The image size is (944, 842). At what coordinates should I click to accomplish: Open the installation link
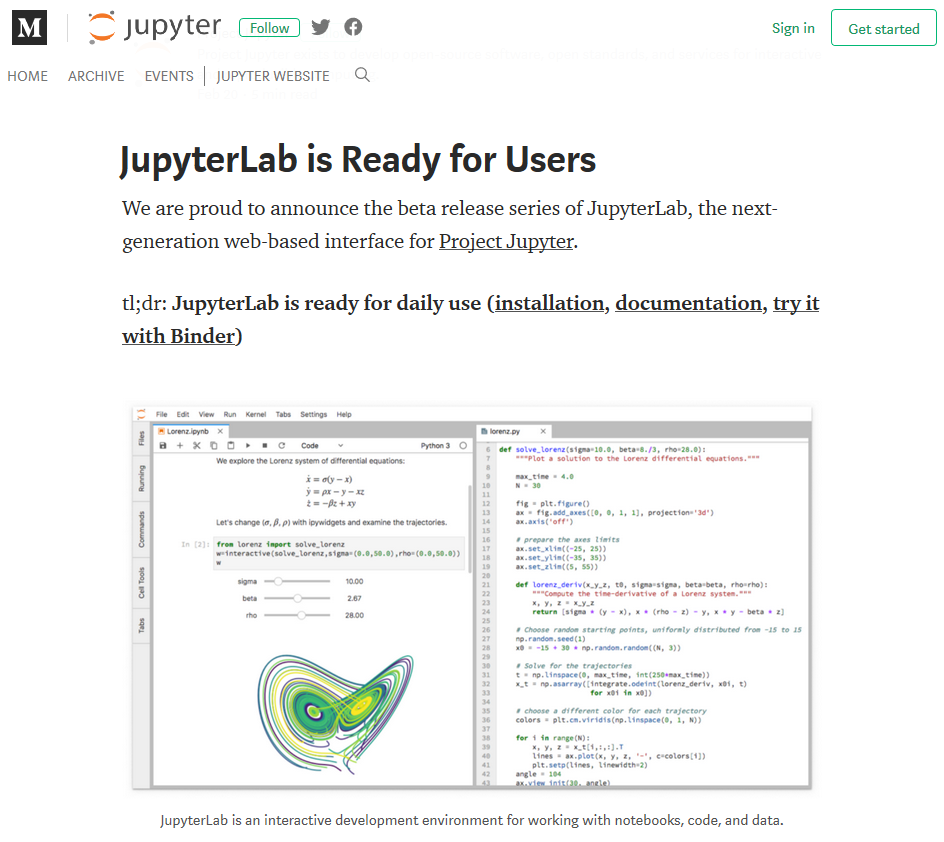click(549, 303)
